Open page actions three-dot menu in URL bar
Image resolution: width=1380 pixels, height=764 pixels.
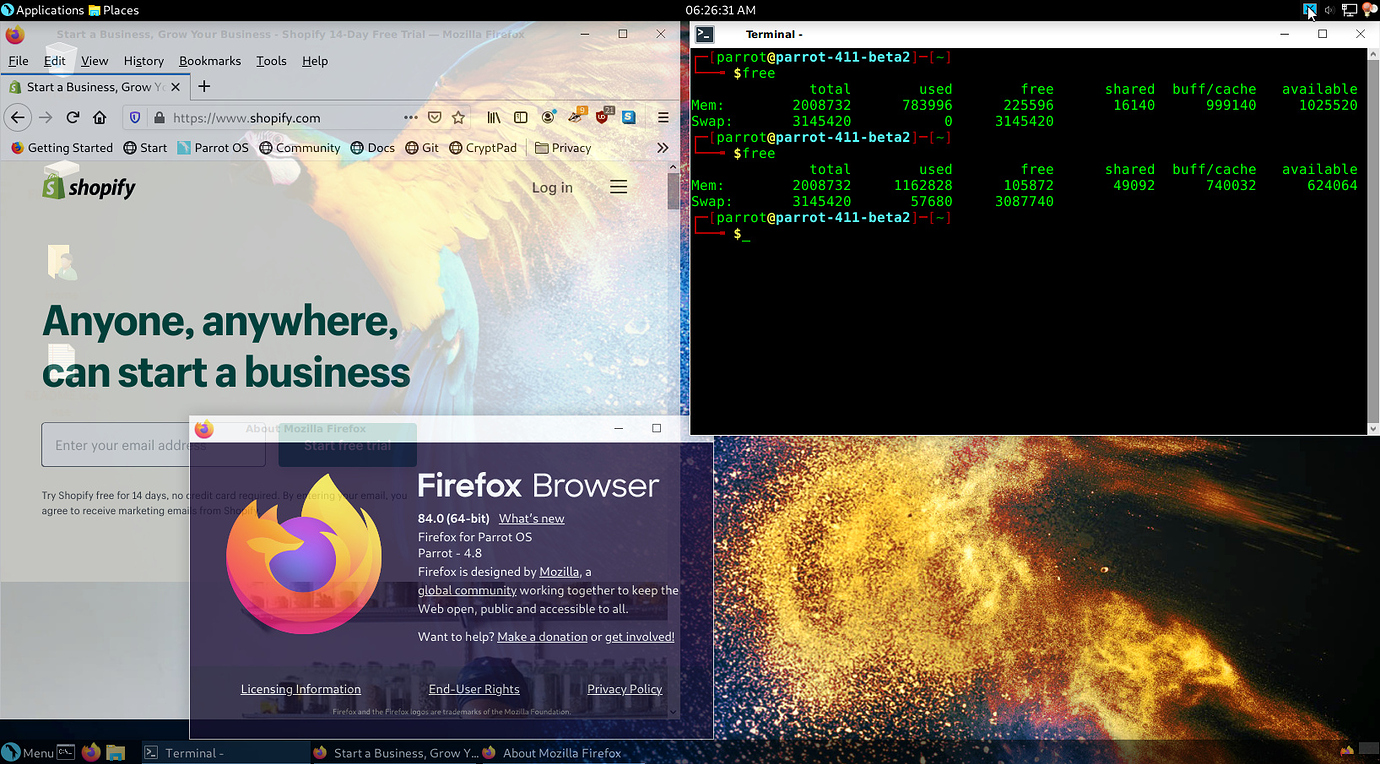411,117
